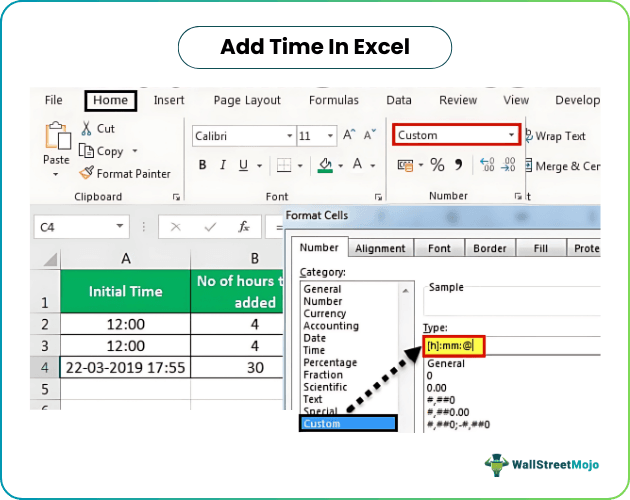Click Decrease Decimal icon

(x=508, y=165)
